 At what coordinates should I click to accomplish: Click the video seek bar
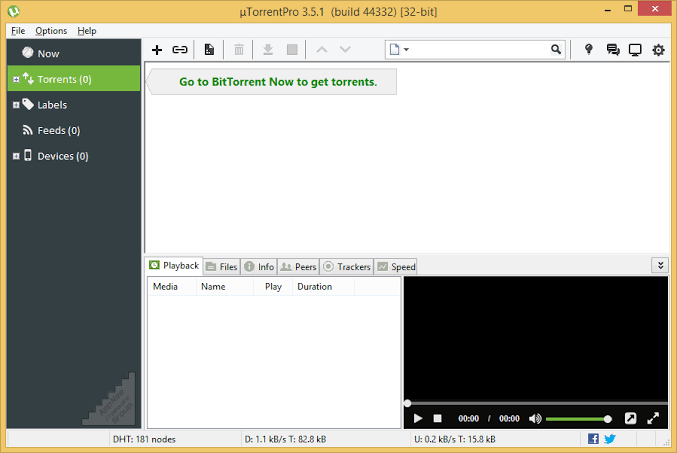point(536,403)
